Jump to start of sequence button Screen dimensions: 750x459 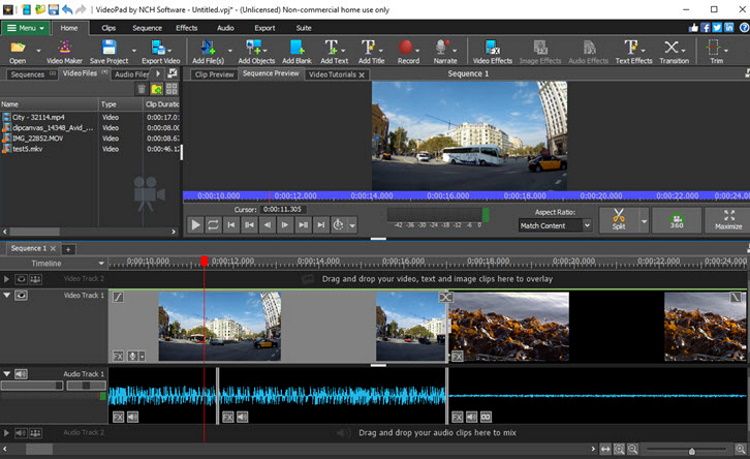point(231,225)
